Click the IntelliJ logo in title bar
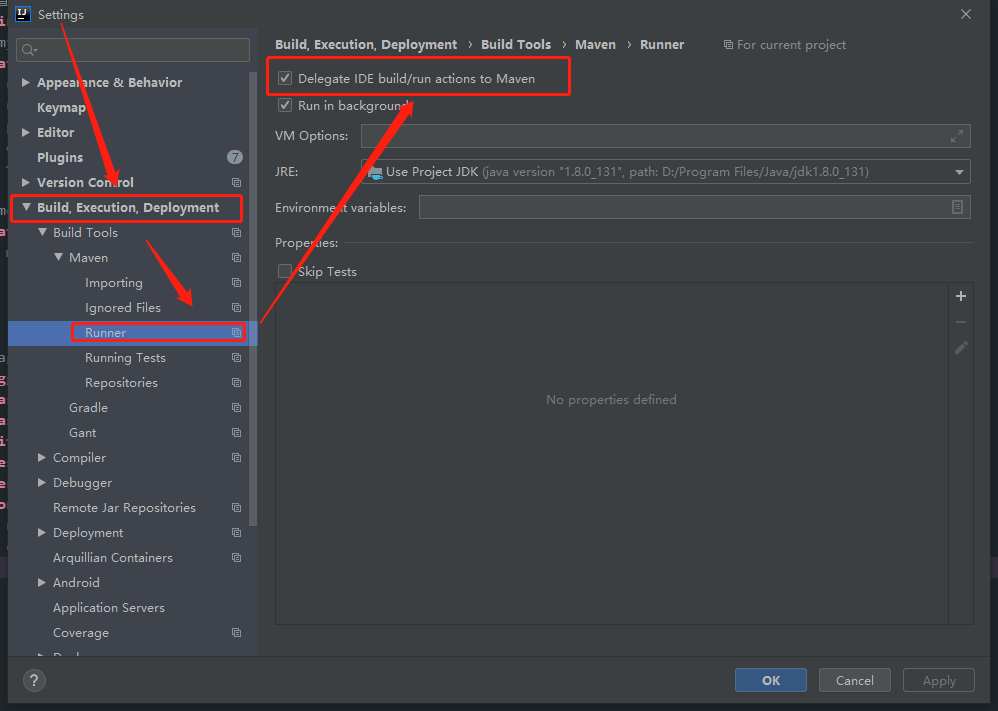Viewport: 998px width, 711px height. click(23, 14)
